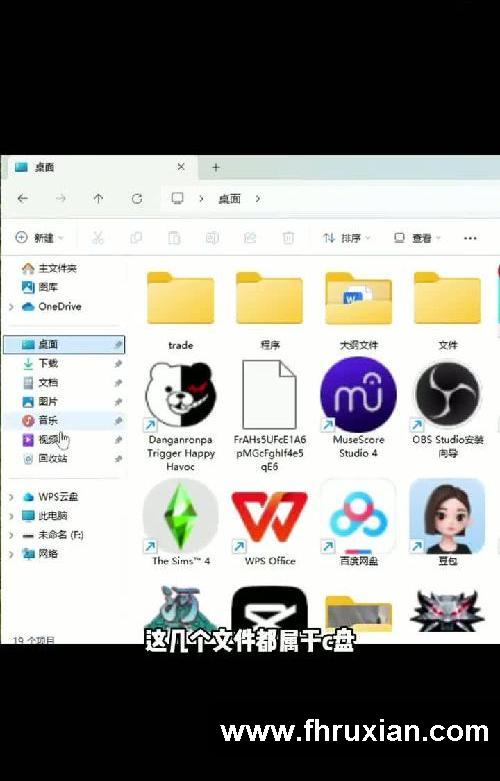Unpin 回收站 via its pin icon

[118, 459]
